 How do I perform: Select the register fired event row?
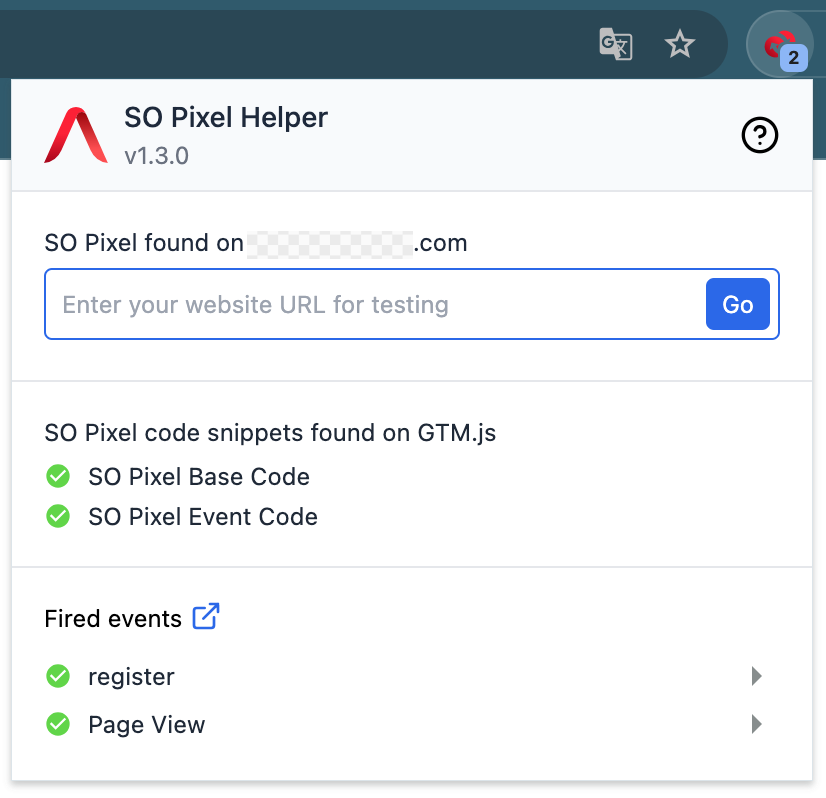click(400, 677)
